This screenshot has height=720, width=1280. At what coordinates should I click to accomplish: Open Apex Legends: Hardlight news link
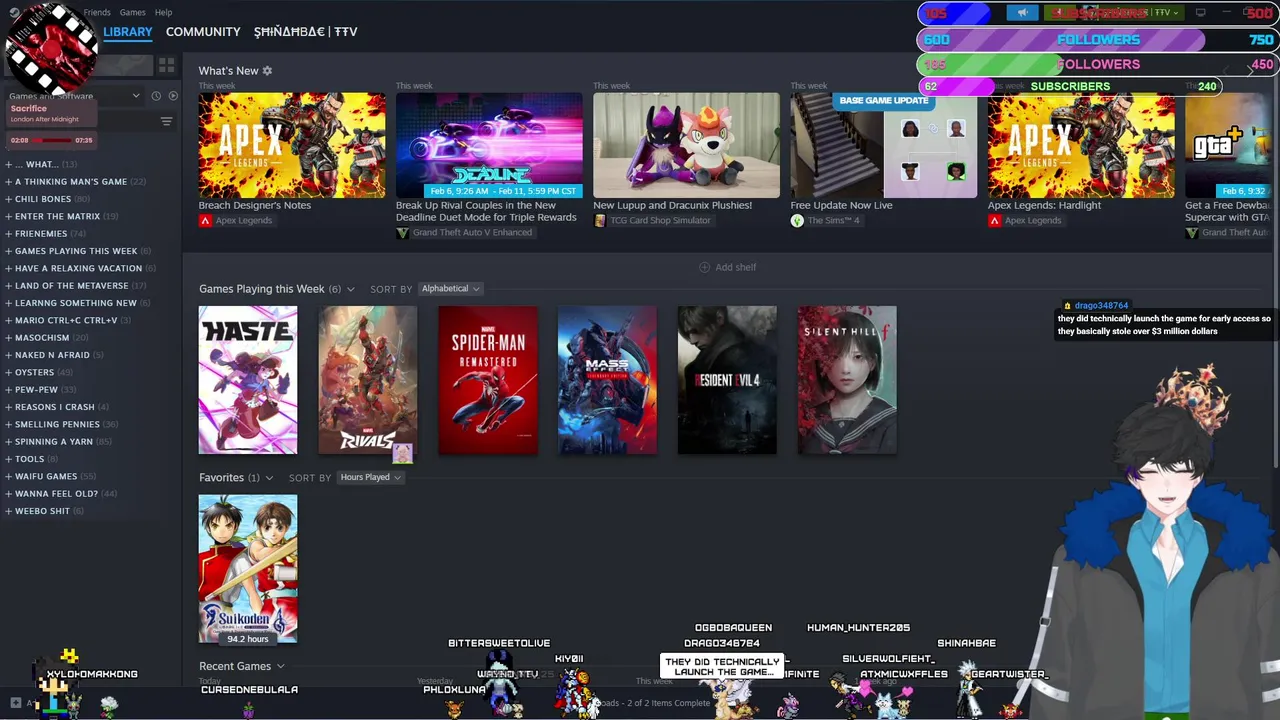tap(1044, 205)
